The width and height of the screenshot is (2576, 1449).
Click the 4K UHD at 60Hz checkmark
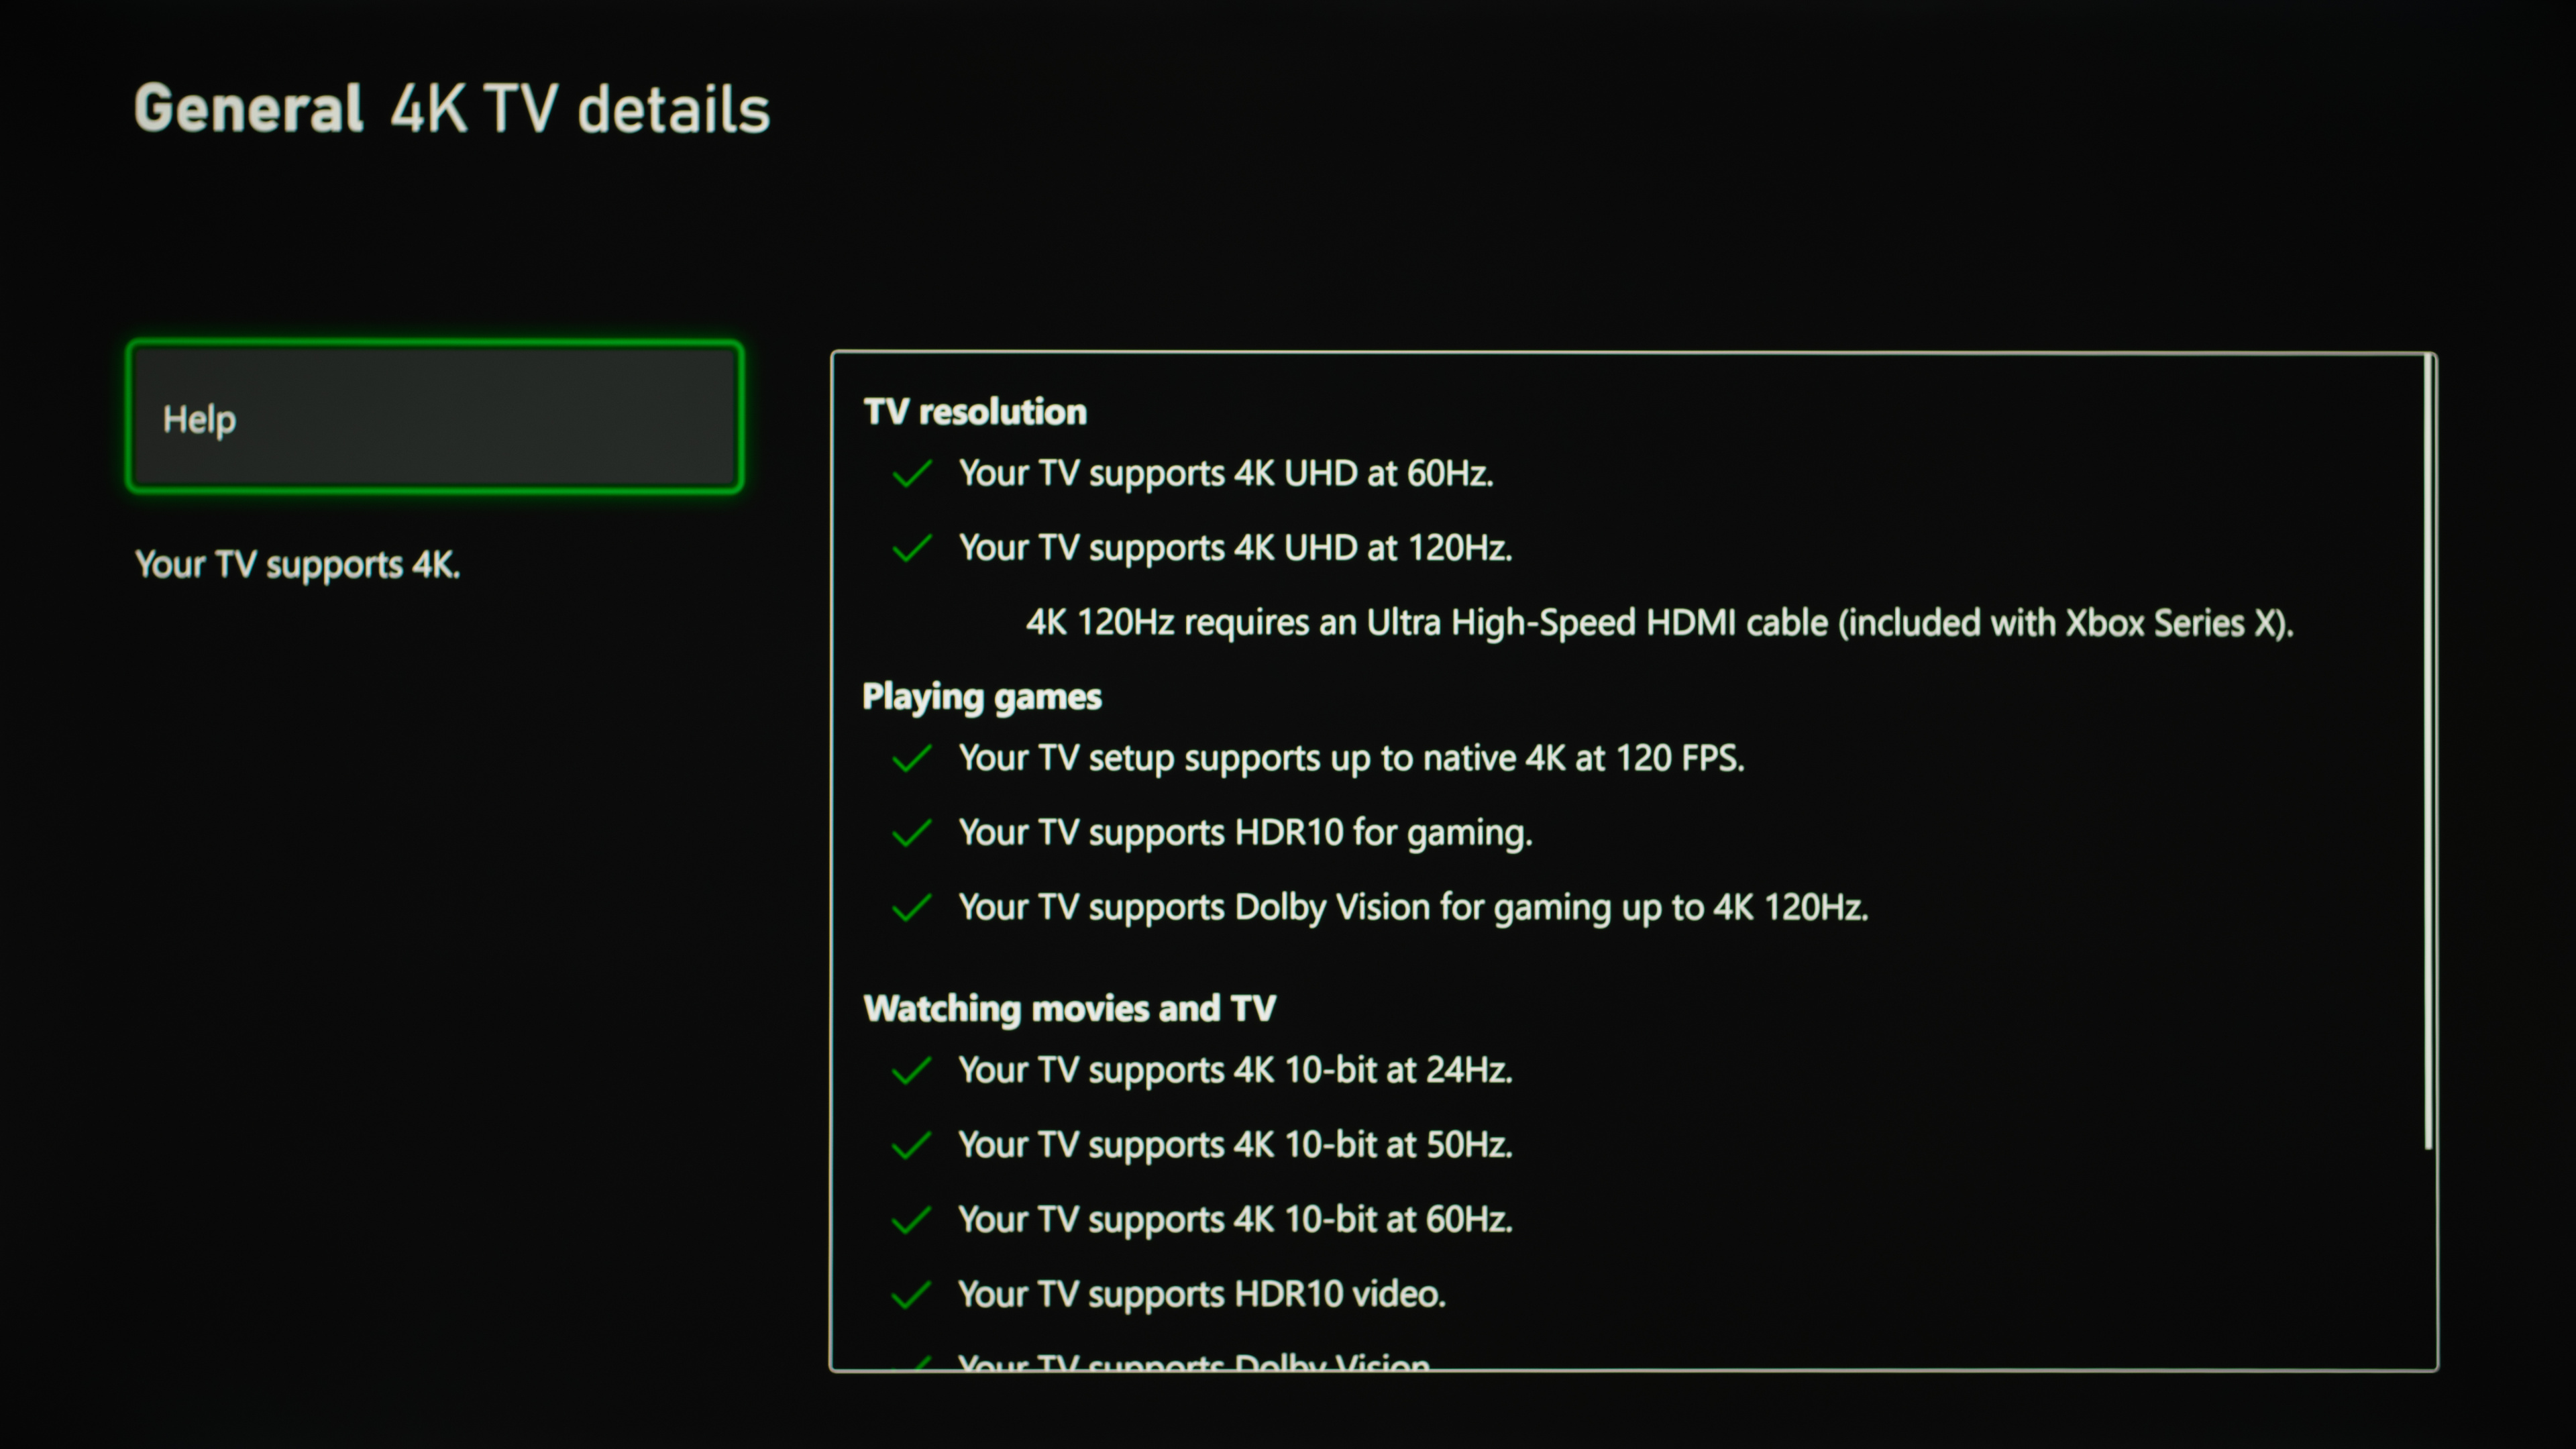(911, 474)
